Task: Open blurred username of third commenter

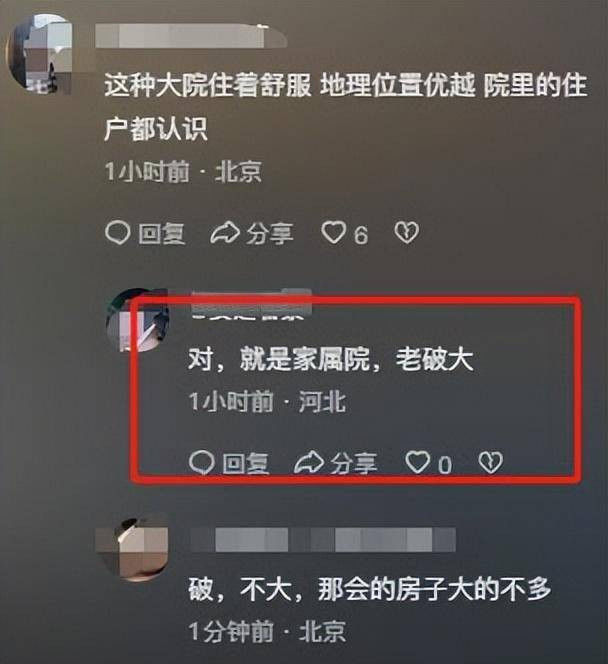Action: point(323,540)
